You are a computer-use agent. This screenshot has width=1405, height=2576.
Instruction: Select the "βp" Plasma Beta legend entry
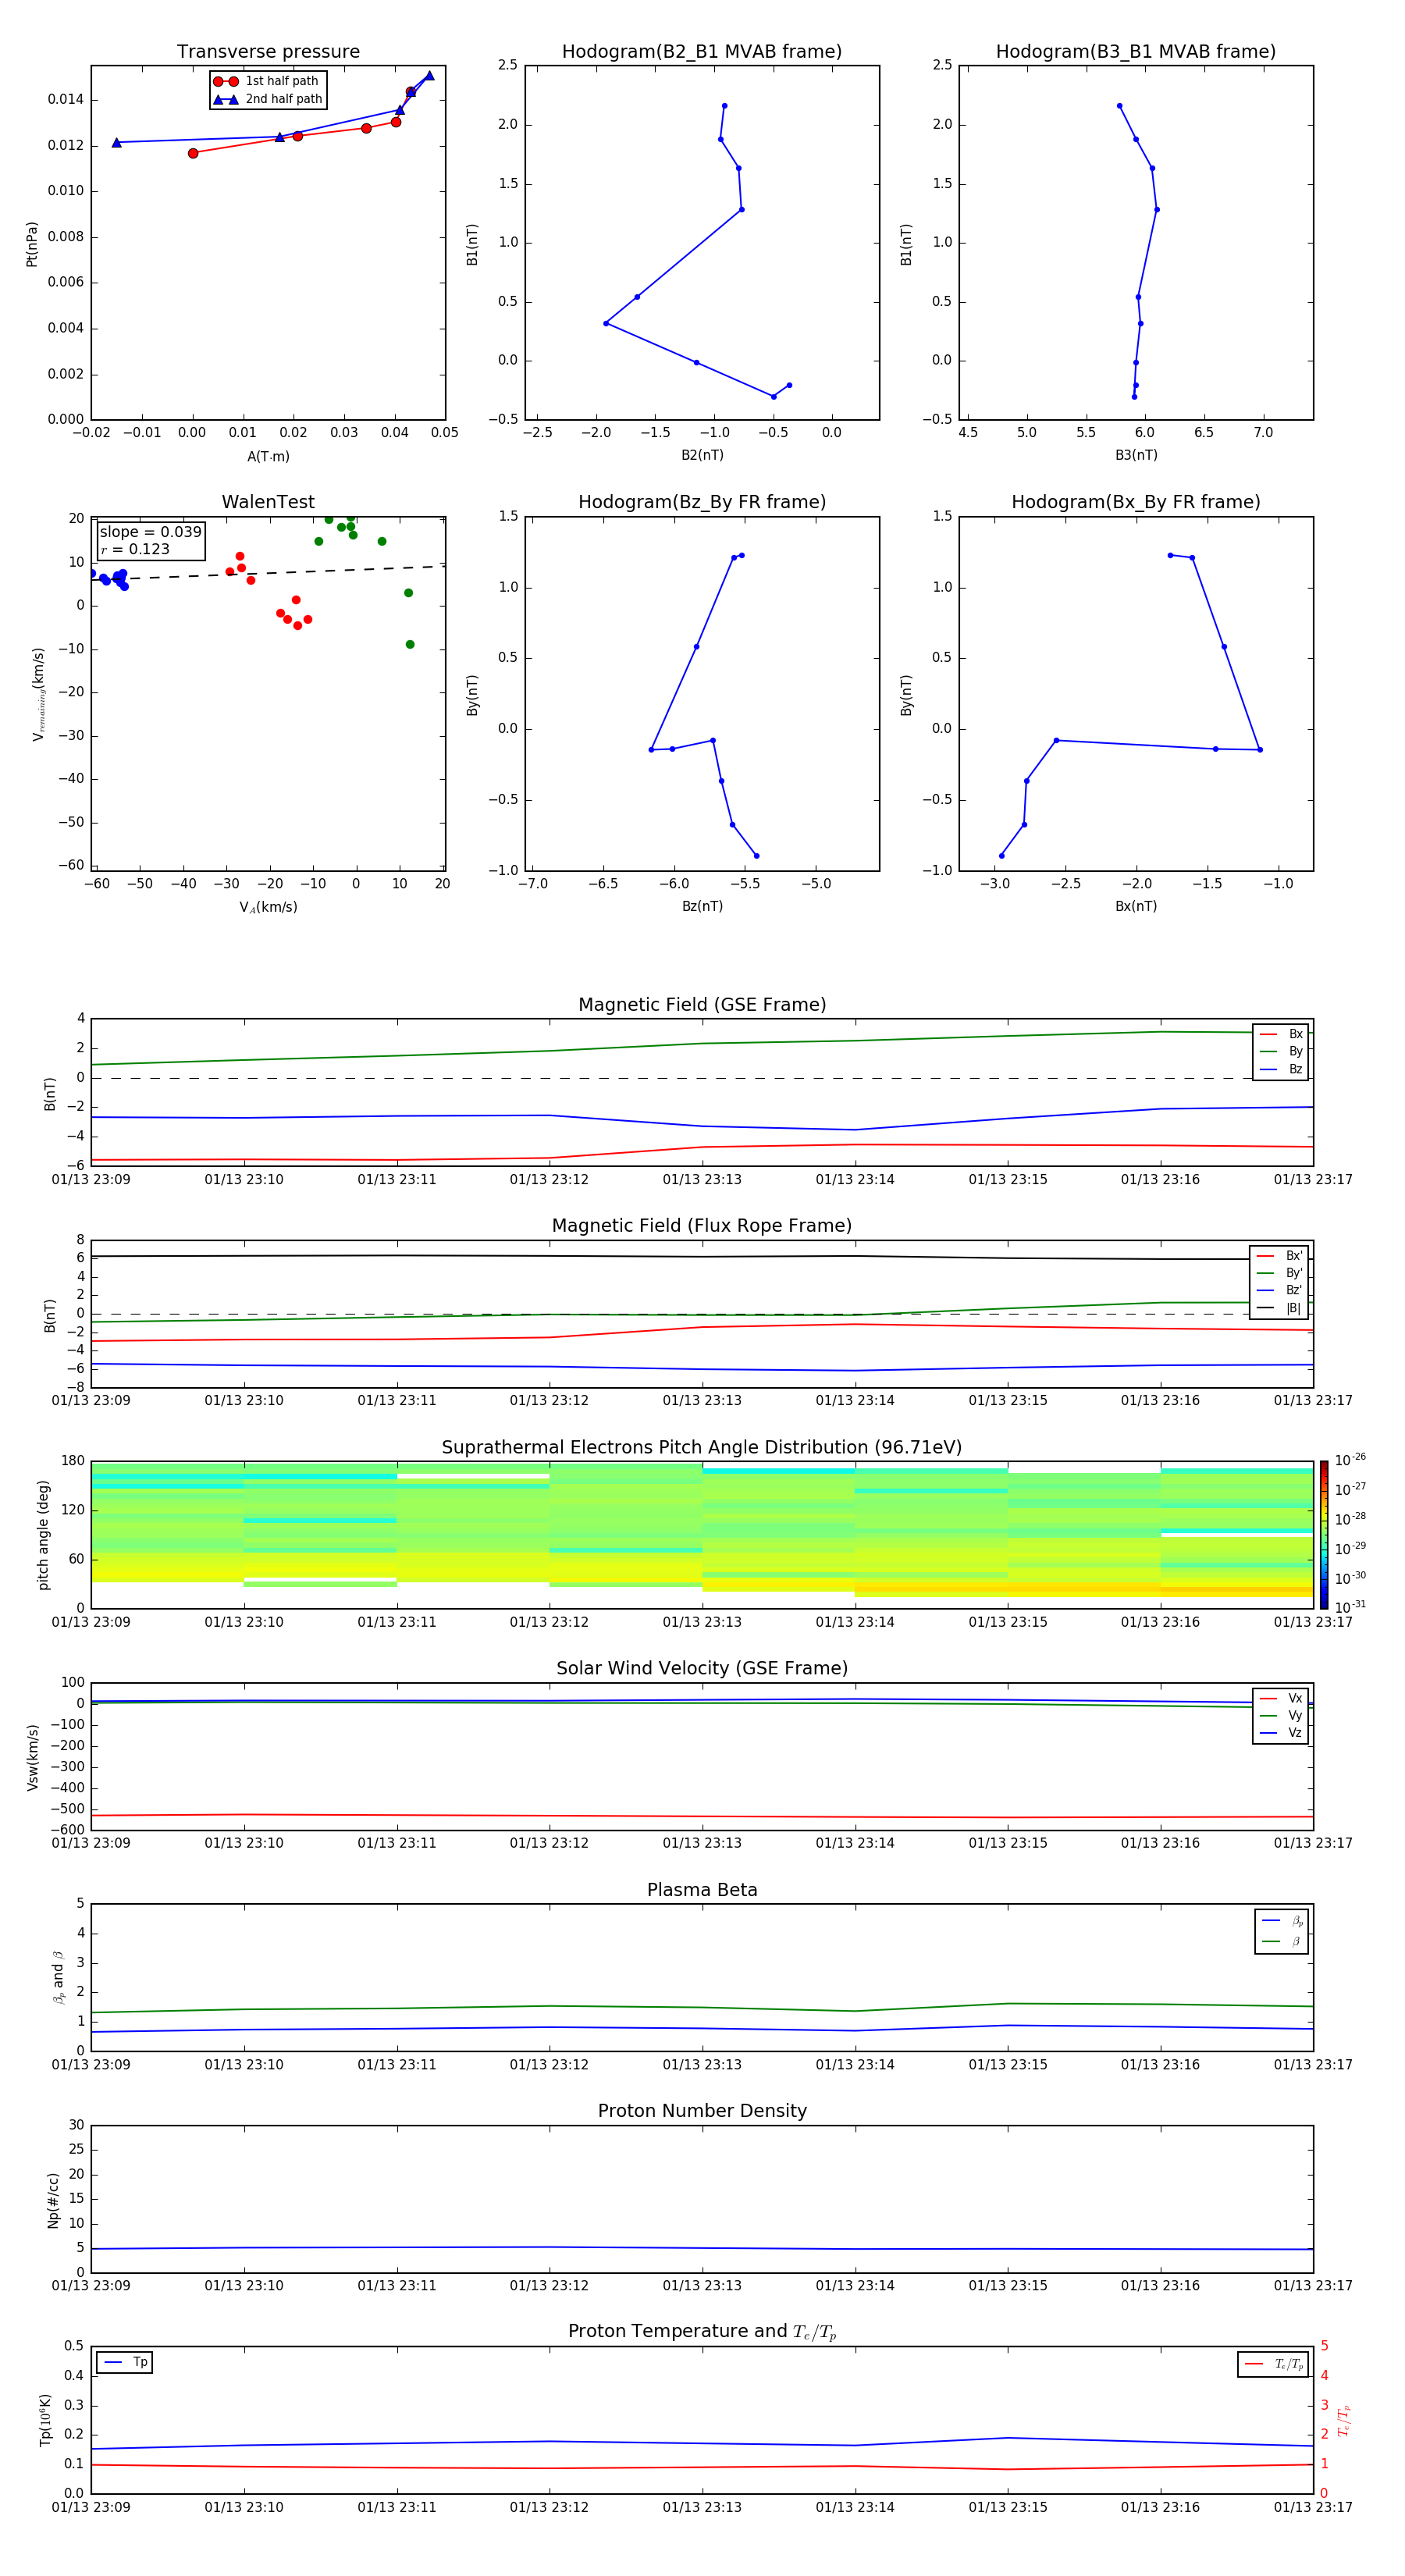click(x=1282, y=1921)
